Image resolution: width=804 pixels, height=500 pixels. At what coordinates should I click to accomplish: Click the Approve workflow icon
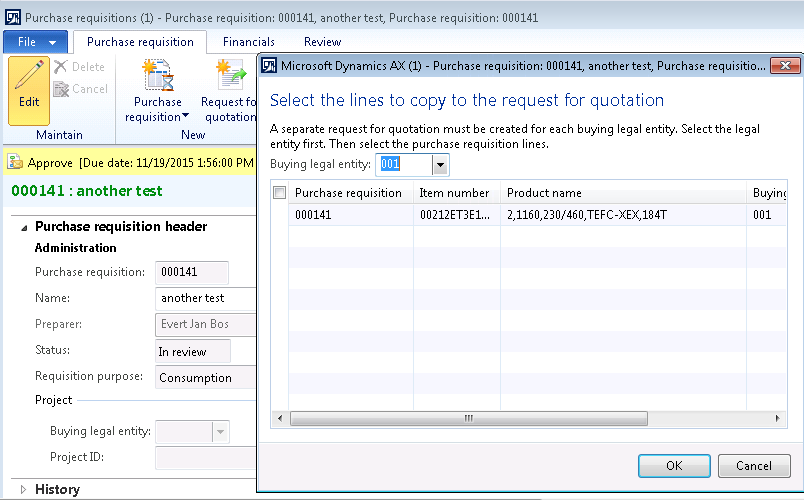point(15,162)
